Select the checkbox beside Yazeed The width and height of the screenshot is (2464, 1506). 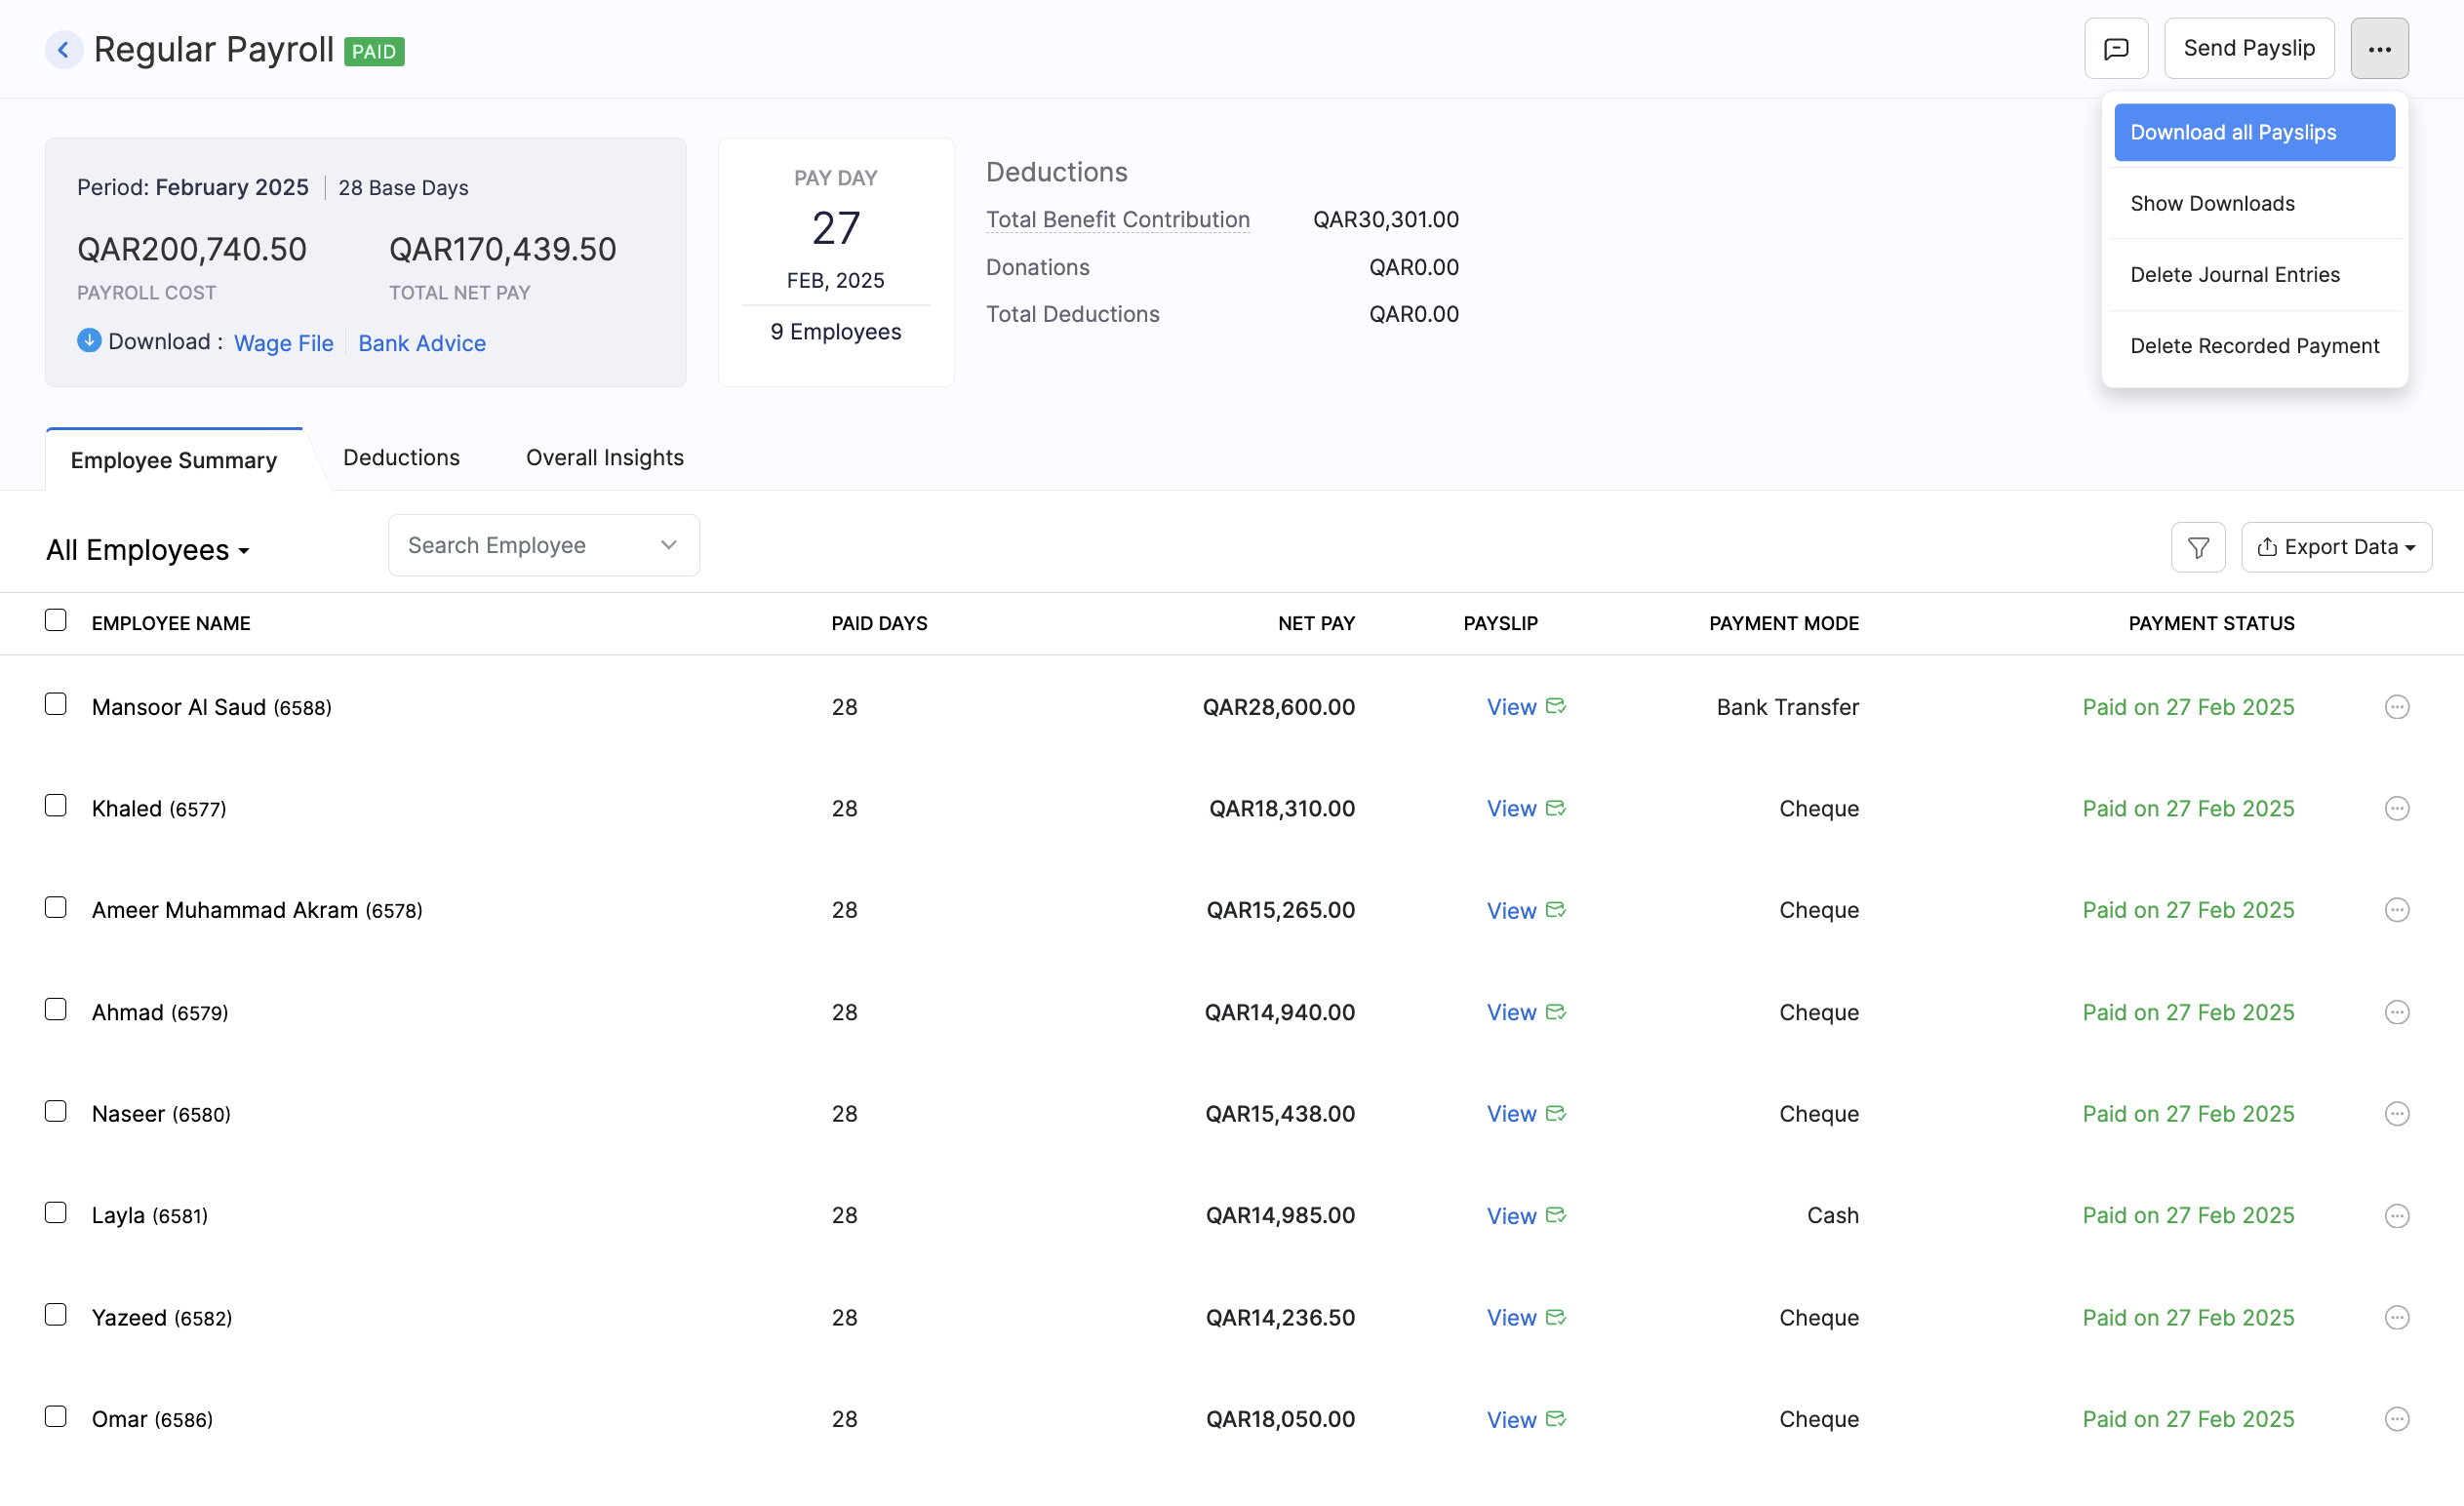click(x=55, y=1314)
